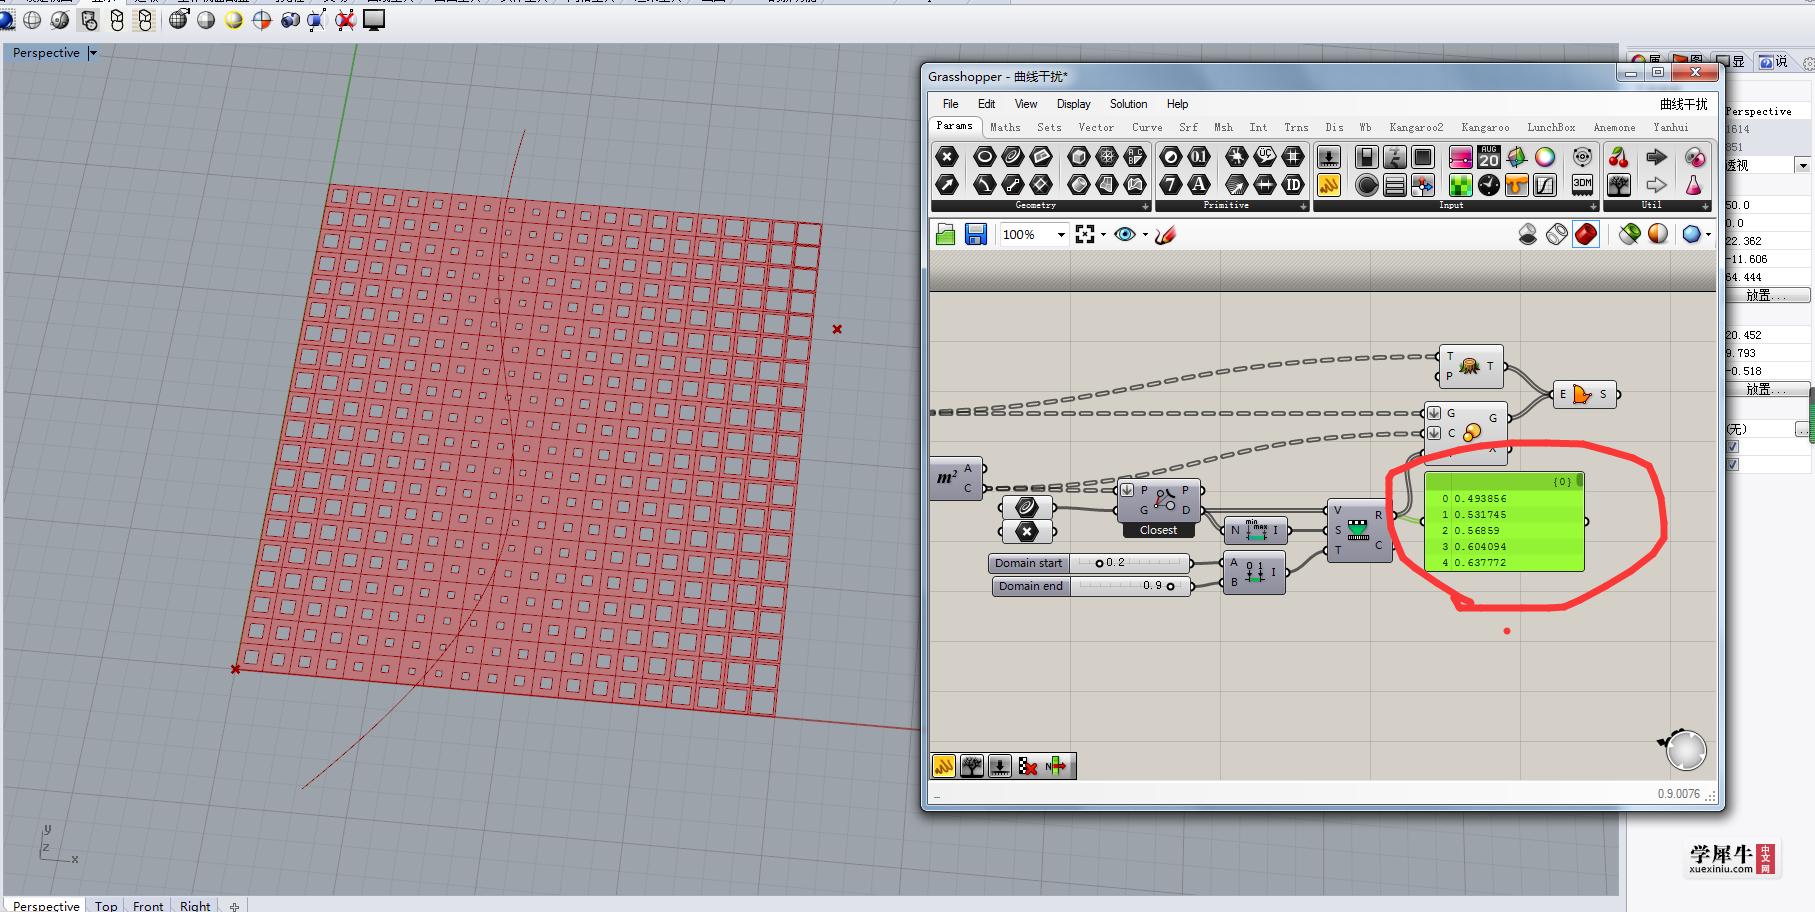Click the Domain end slider
Image resolution: width=1815 pixels, height=912 pixels.
click(1093, 586)
